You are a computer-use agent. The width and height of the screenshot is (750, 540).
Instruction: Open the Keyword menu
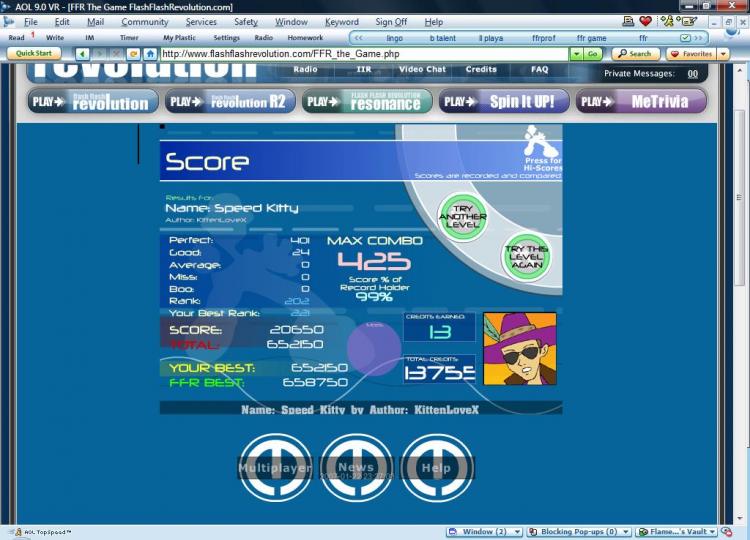(x=342, y=22)
